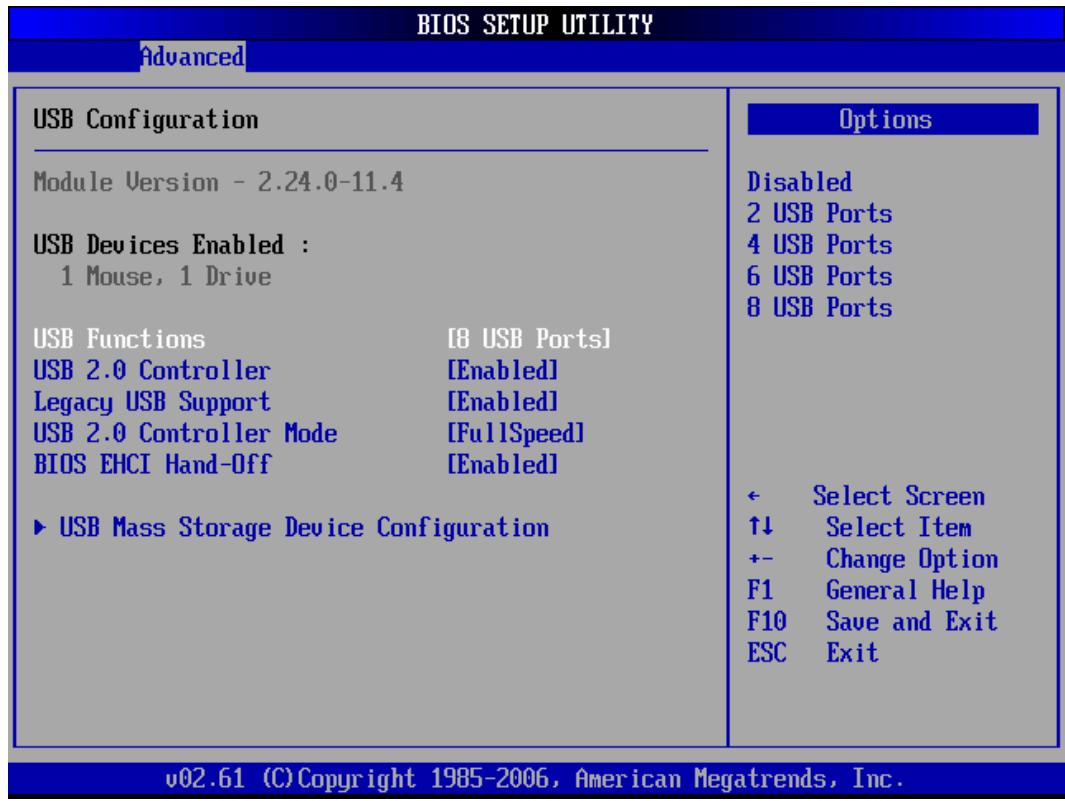Choose Disabled in the Options list

click(799, 182)
